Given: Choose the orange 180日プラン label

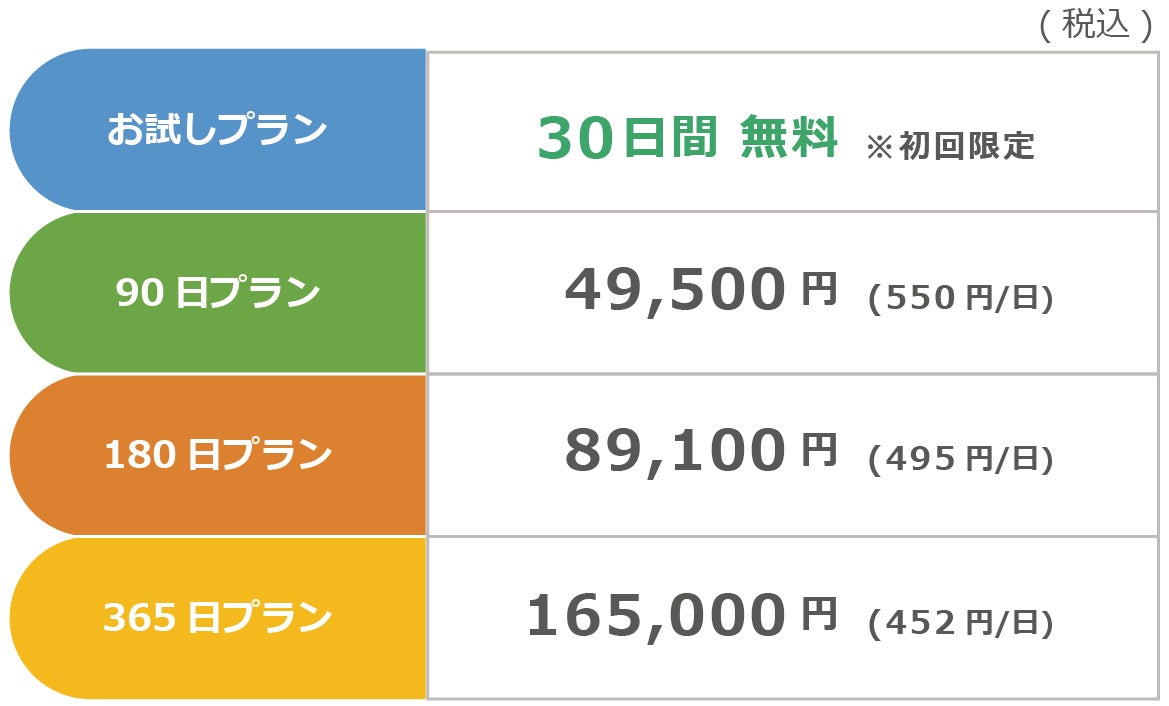Looking at the screenshot, I should tap(217, 455).
